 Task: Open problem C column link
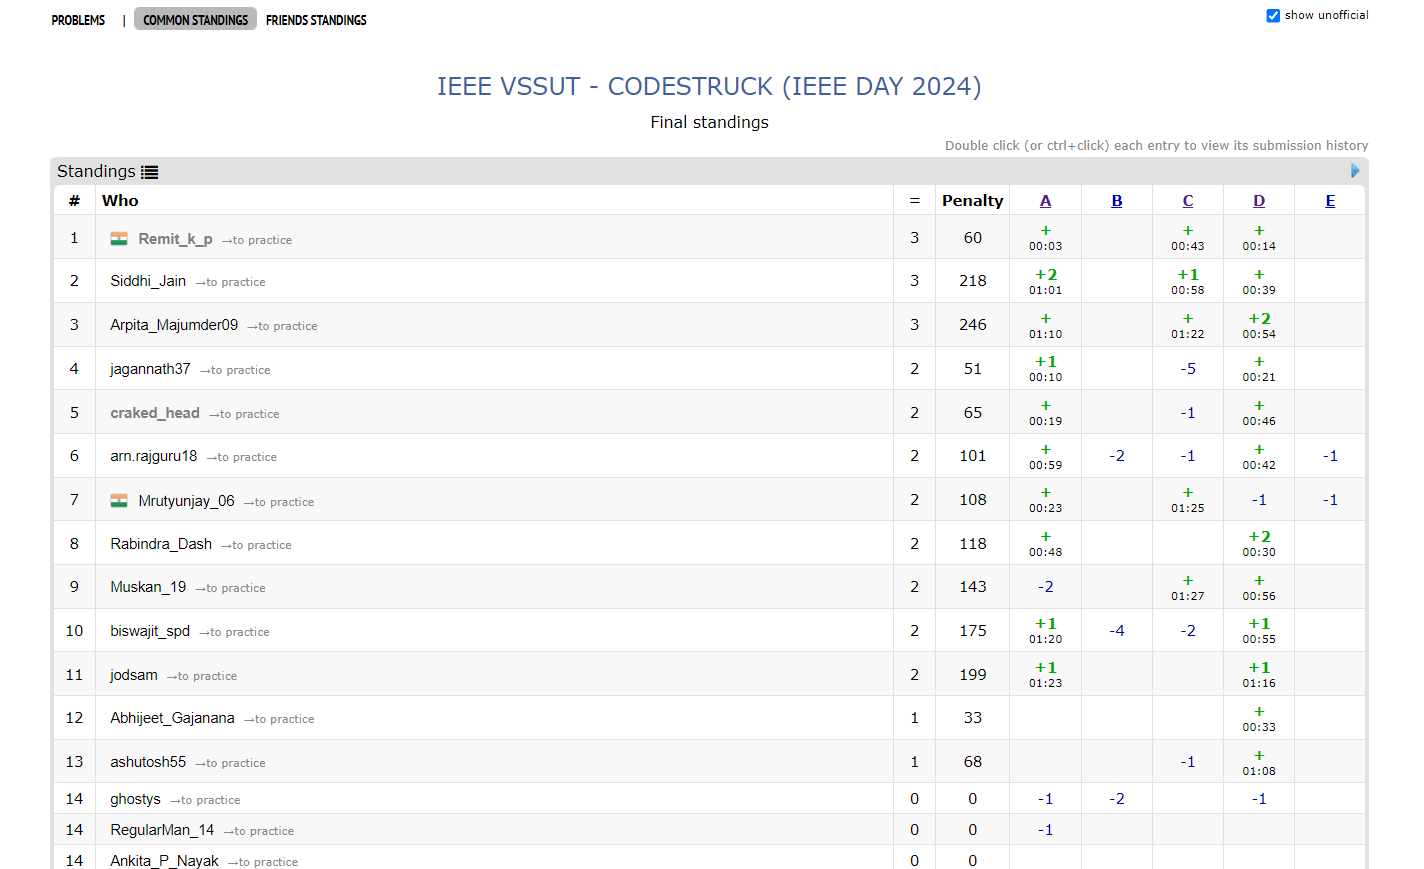click(1187, 201)
